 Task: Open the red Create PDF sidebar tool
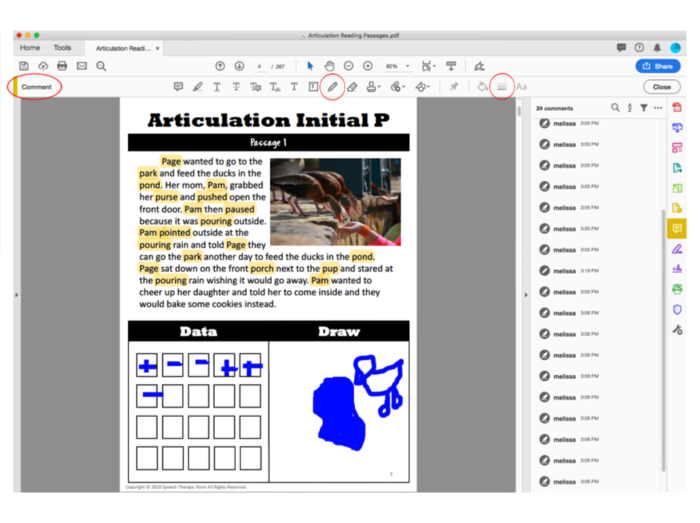677,107
